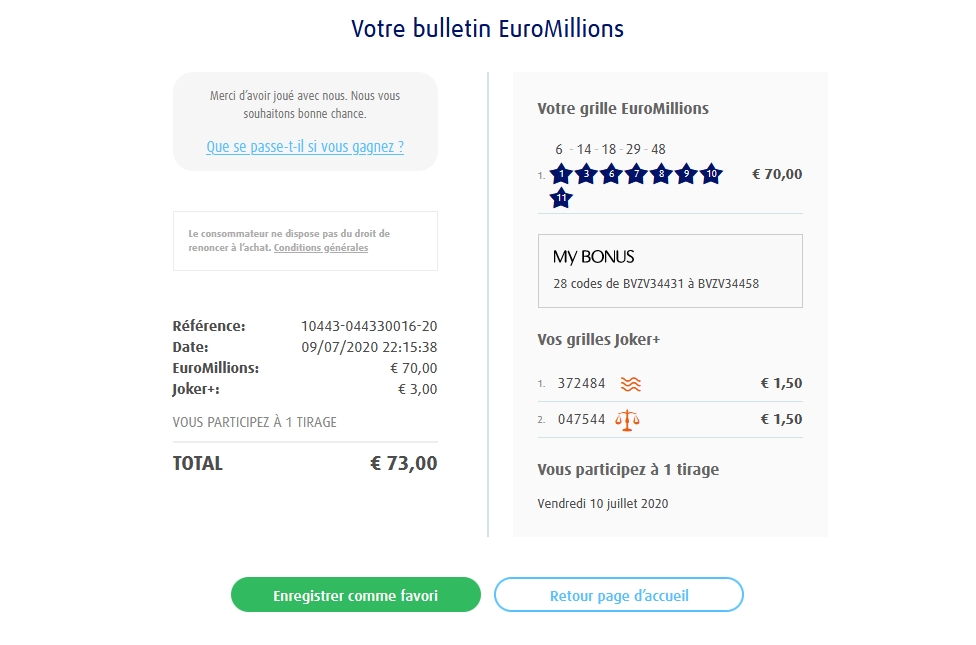Click the Aquarius waves icon beside 372484
976x645 pixels.
click(x=630, y=383)
